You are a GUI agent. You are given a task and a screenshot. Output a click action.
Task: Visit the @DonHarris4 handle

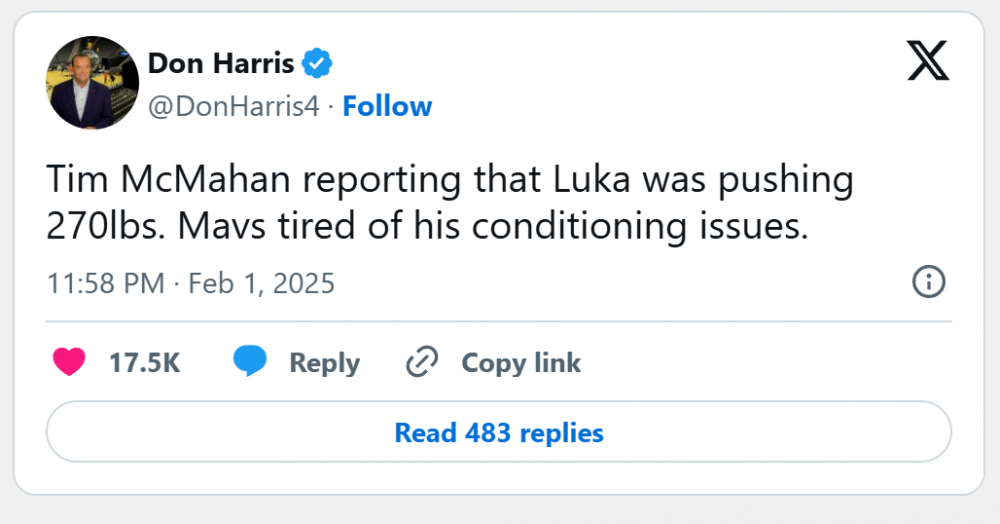233,106
